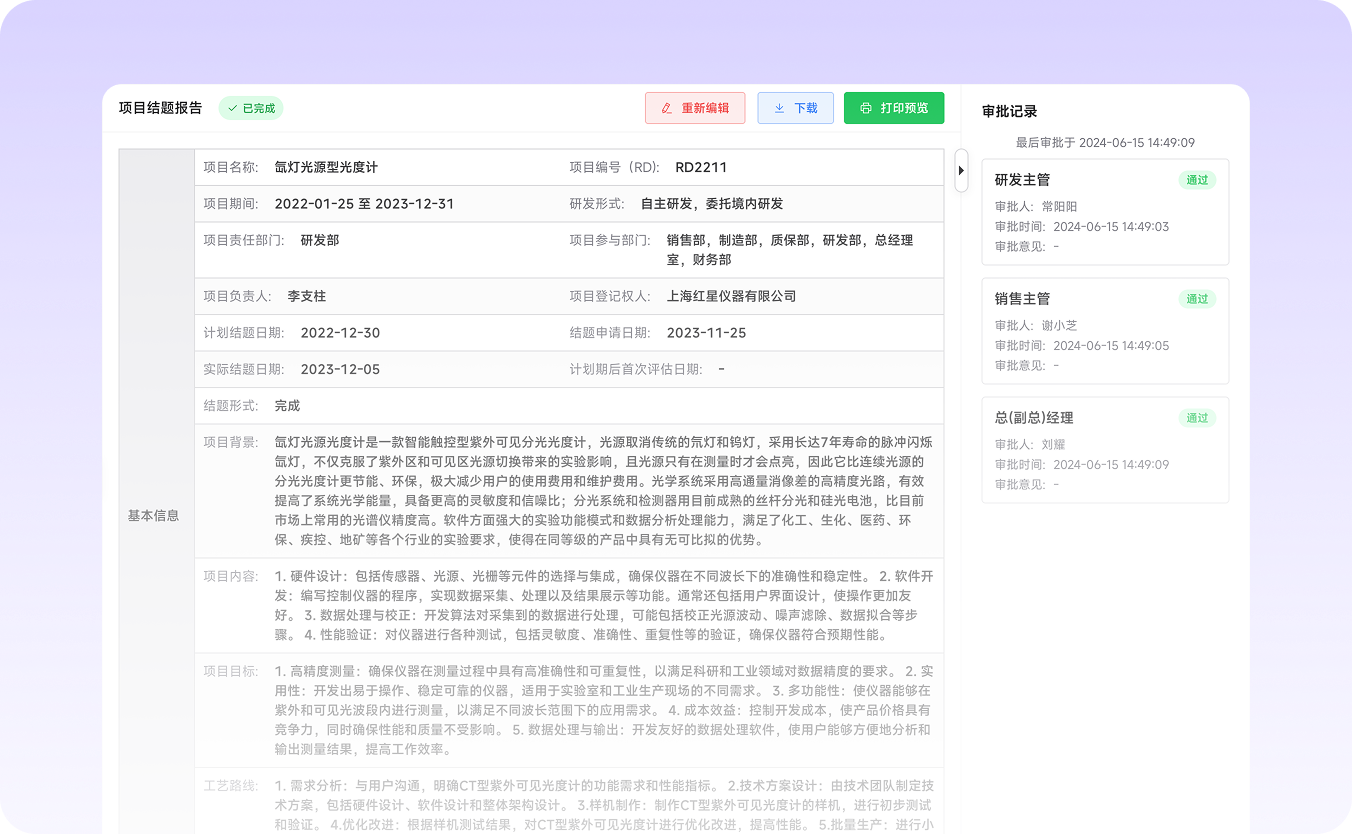The width and height of the screenshot is (1352, 834).
Task: Click the pencil icon in 重新编辑
Action: [666, 108]
